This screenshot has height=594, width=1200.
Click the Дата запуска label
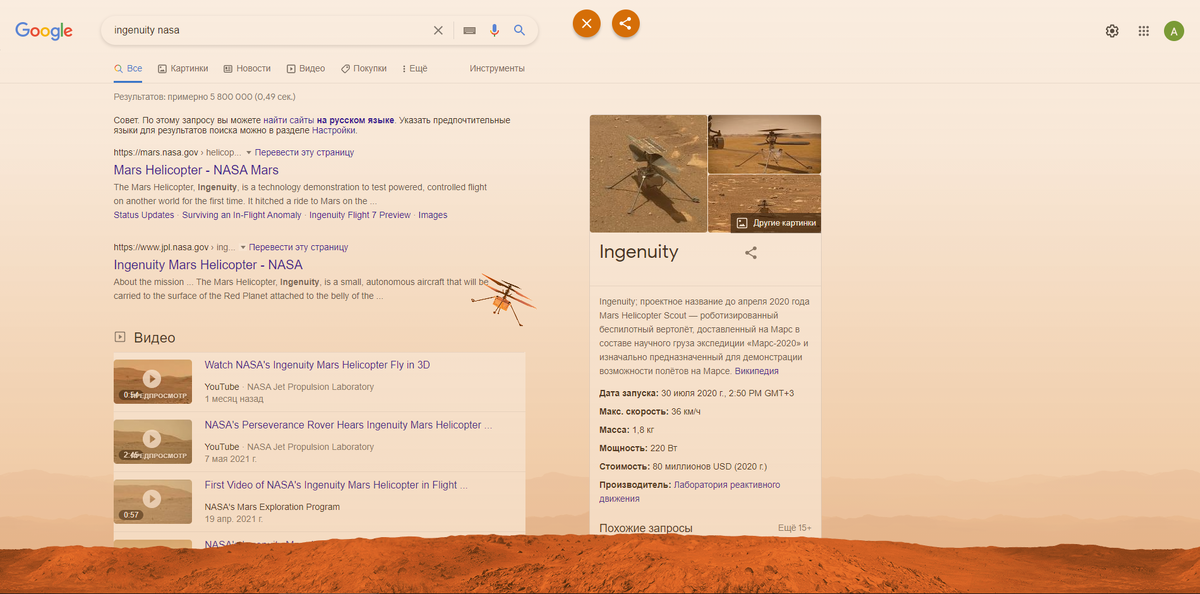627,393
